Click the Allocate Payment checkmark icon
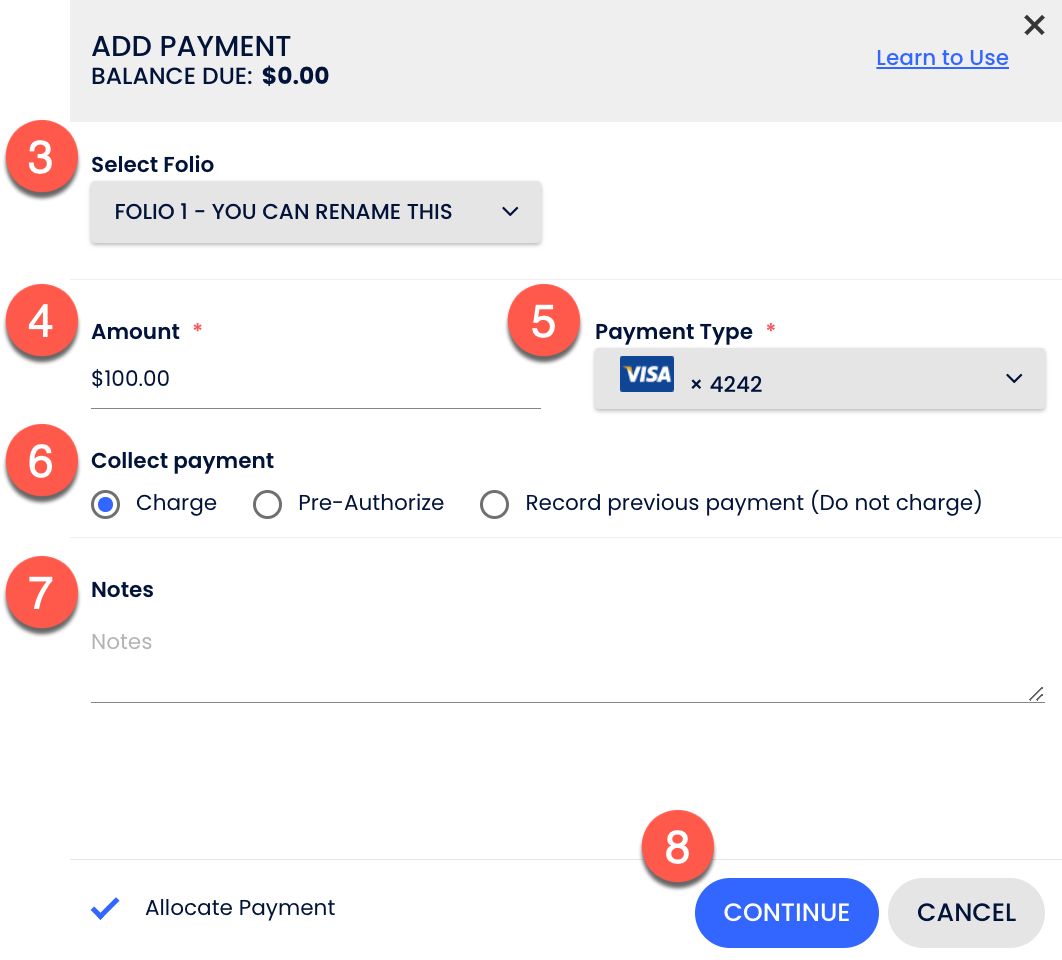The width and height of the screenshot is (1062, 960). (x=105, y=908)
